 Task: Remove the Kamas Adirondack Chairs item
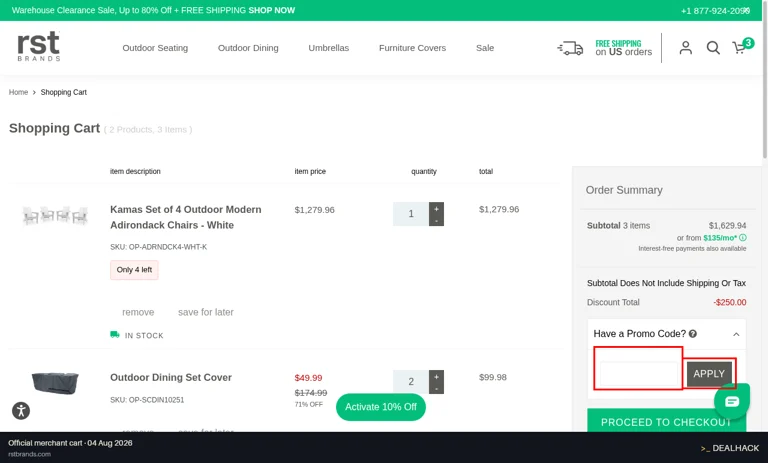138,312
